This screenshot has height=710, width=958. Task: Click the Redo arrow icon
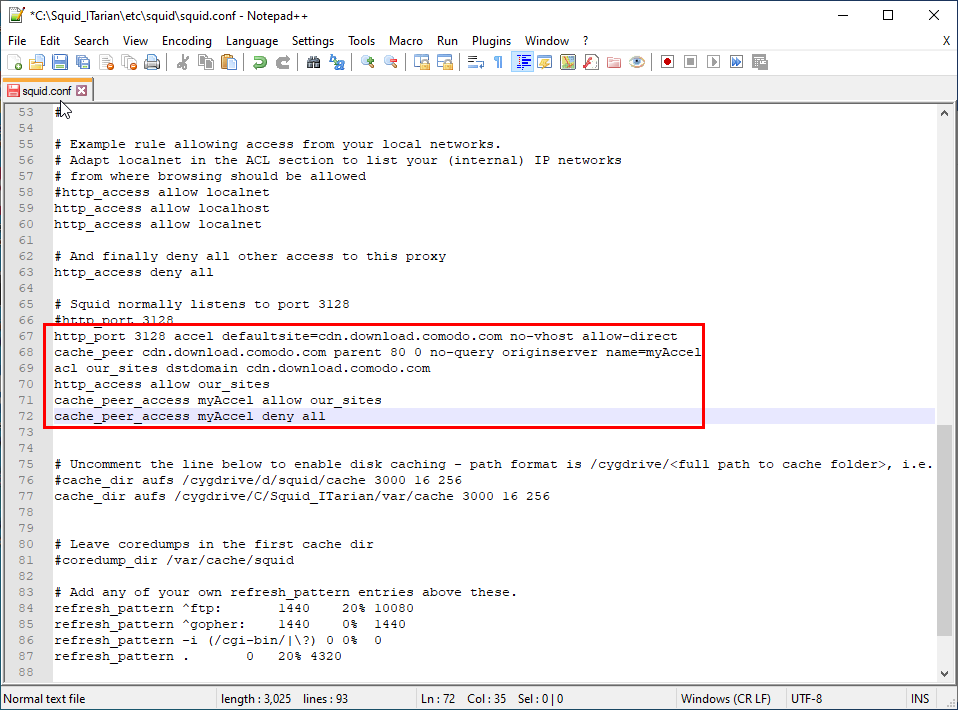coord(283,62)
